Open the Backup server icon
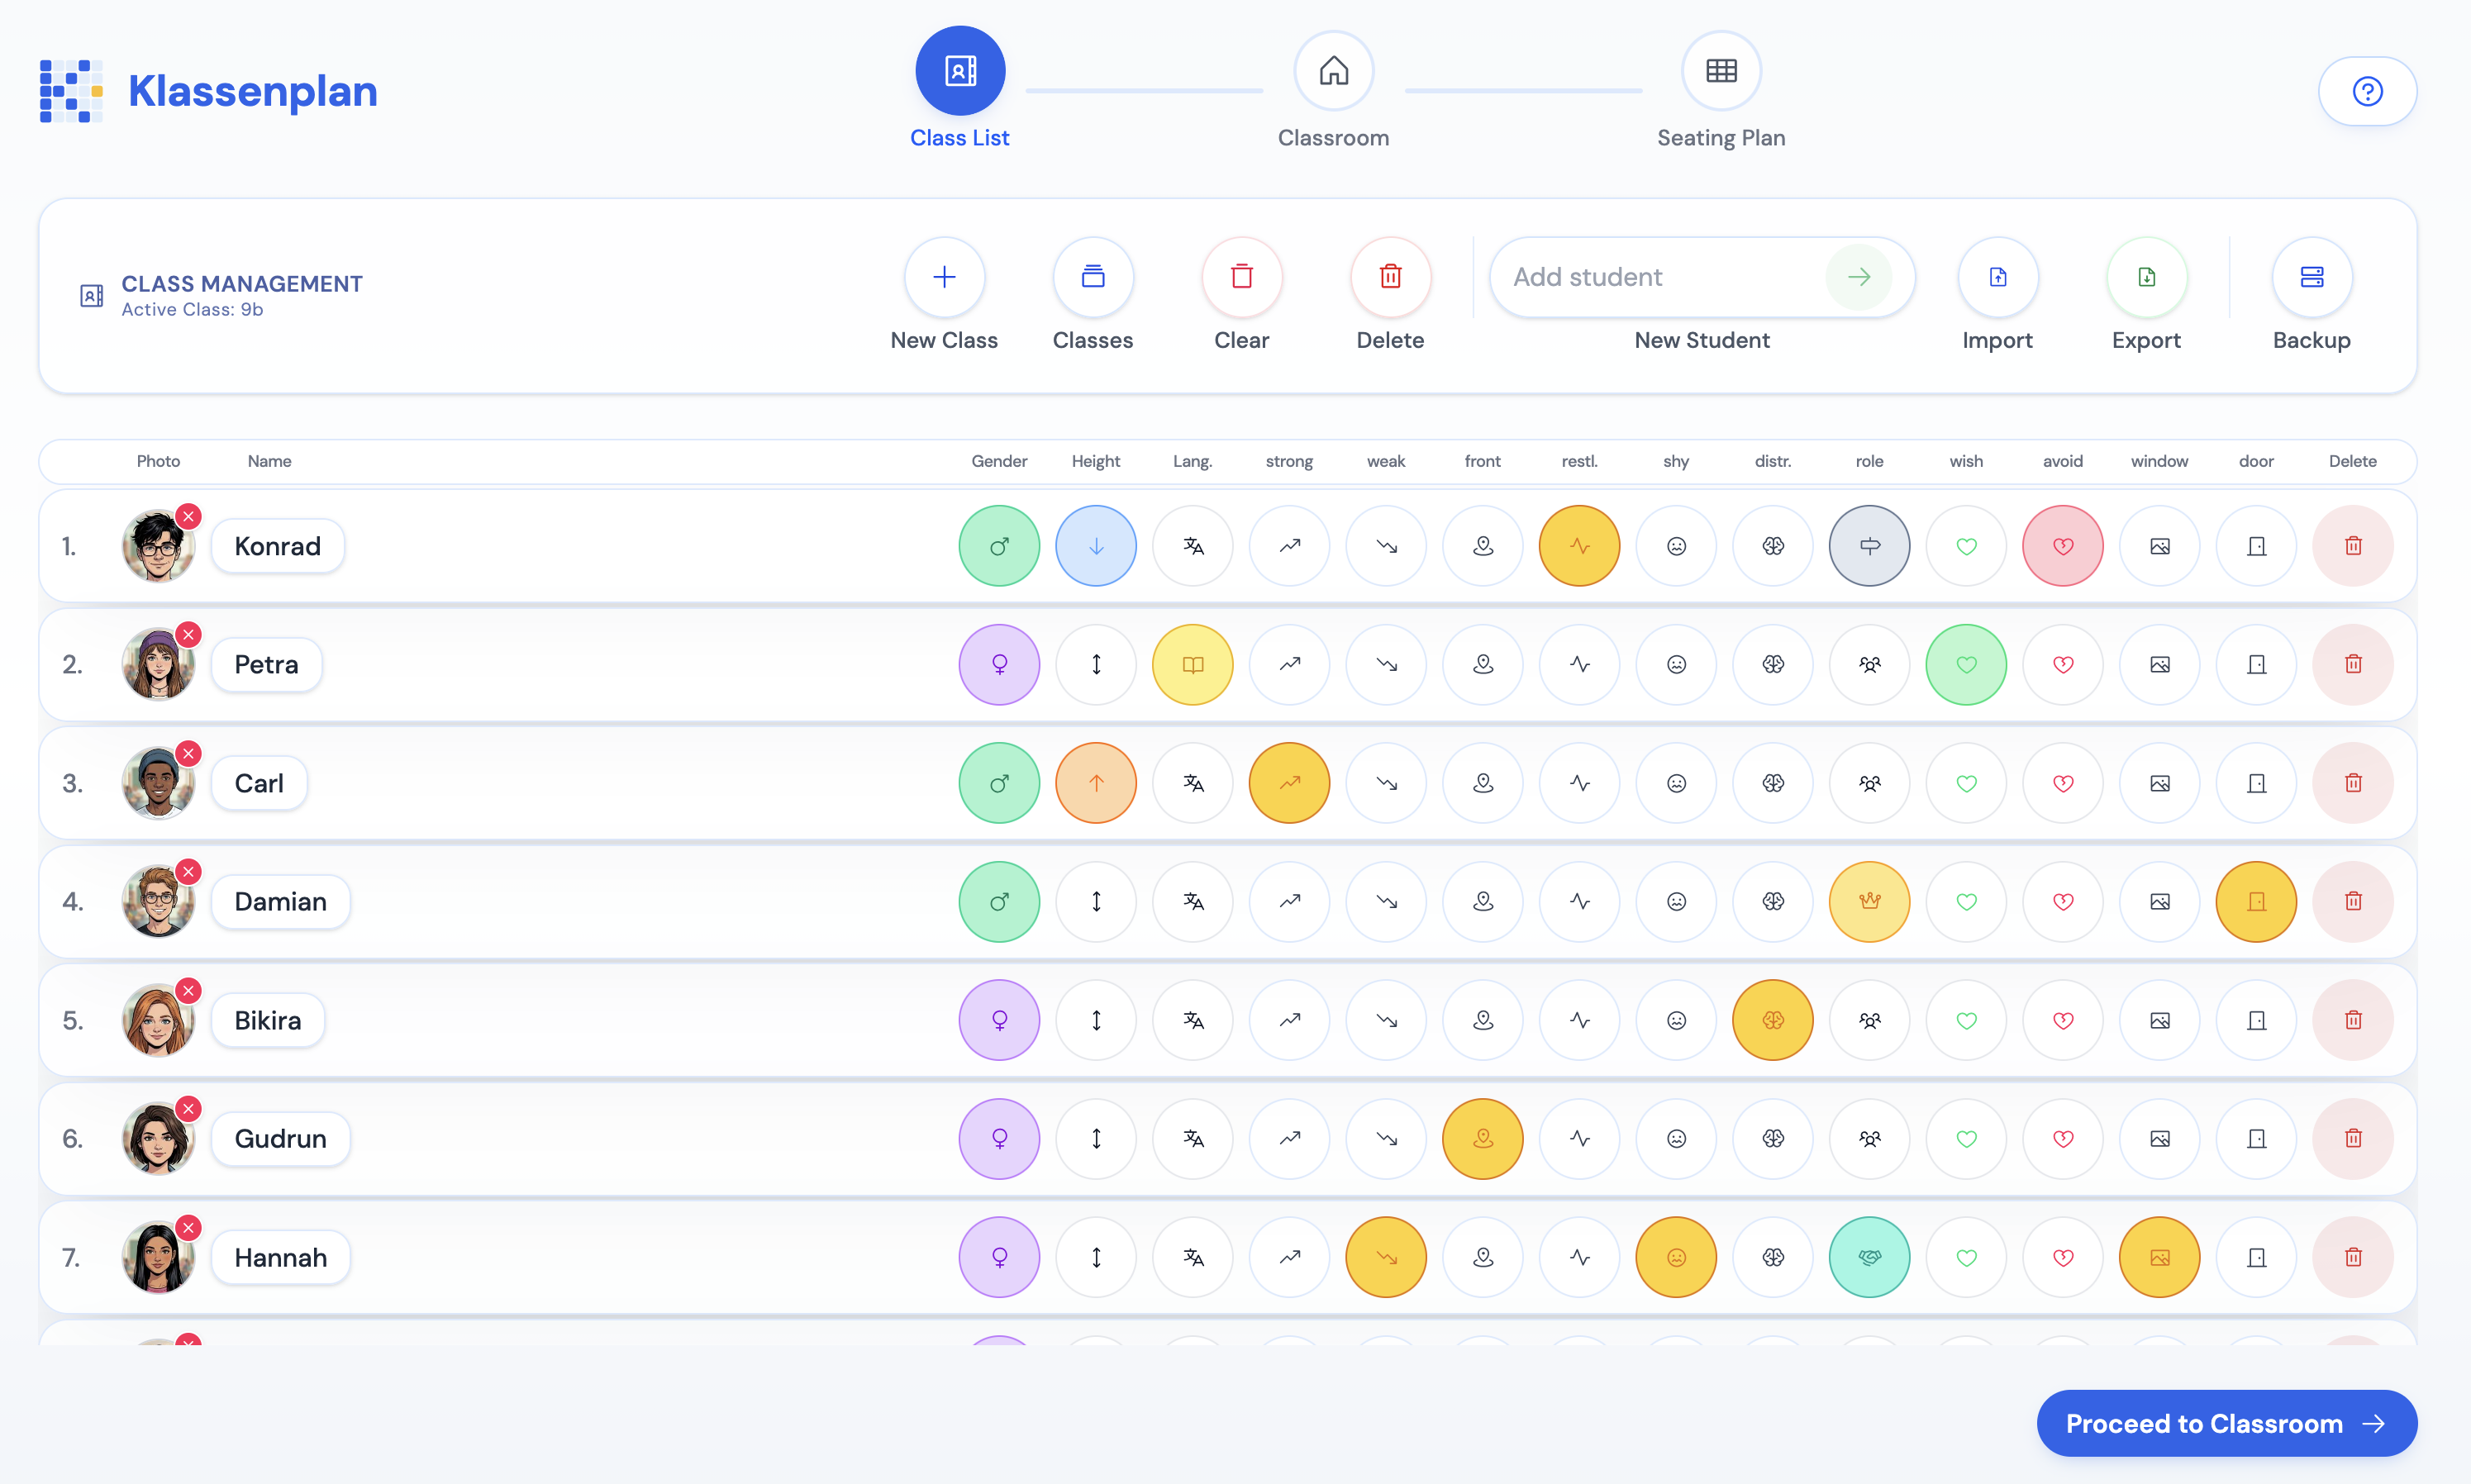 2311,277
